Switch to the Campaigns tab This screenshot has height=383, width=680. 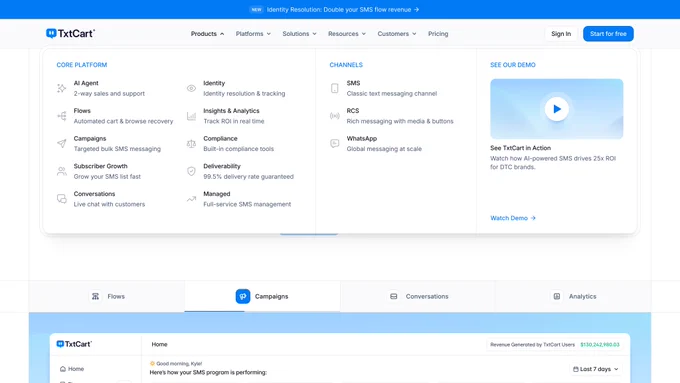(x=262, y=296)
